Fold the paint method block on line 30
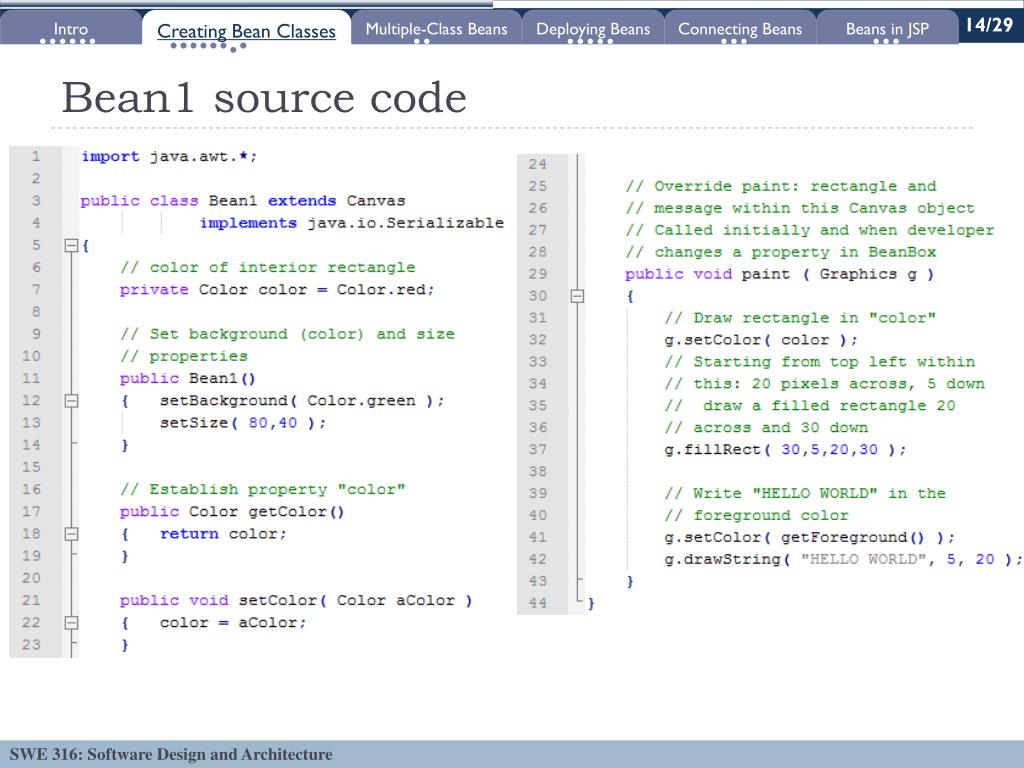 click(576, 296)
